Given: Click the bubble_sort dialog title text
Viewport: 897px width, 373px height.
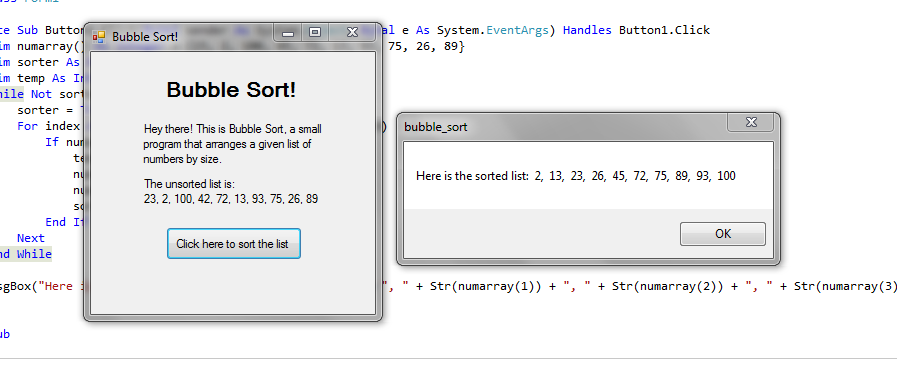Looking at the screenshot, I should coord(435,127).
